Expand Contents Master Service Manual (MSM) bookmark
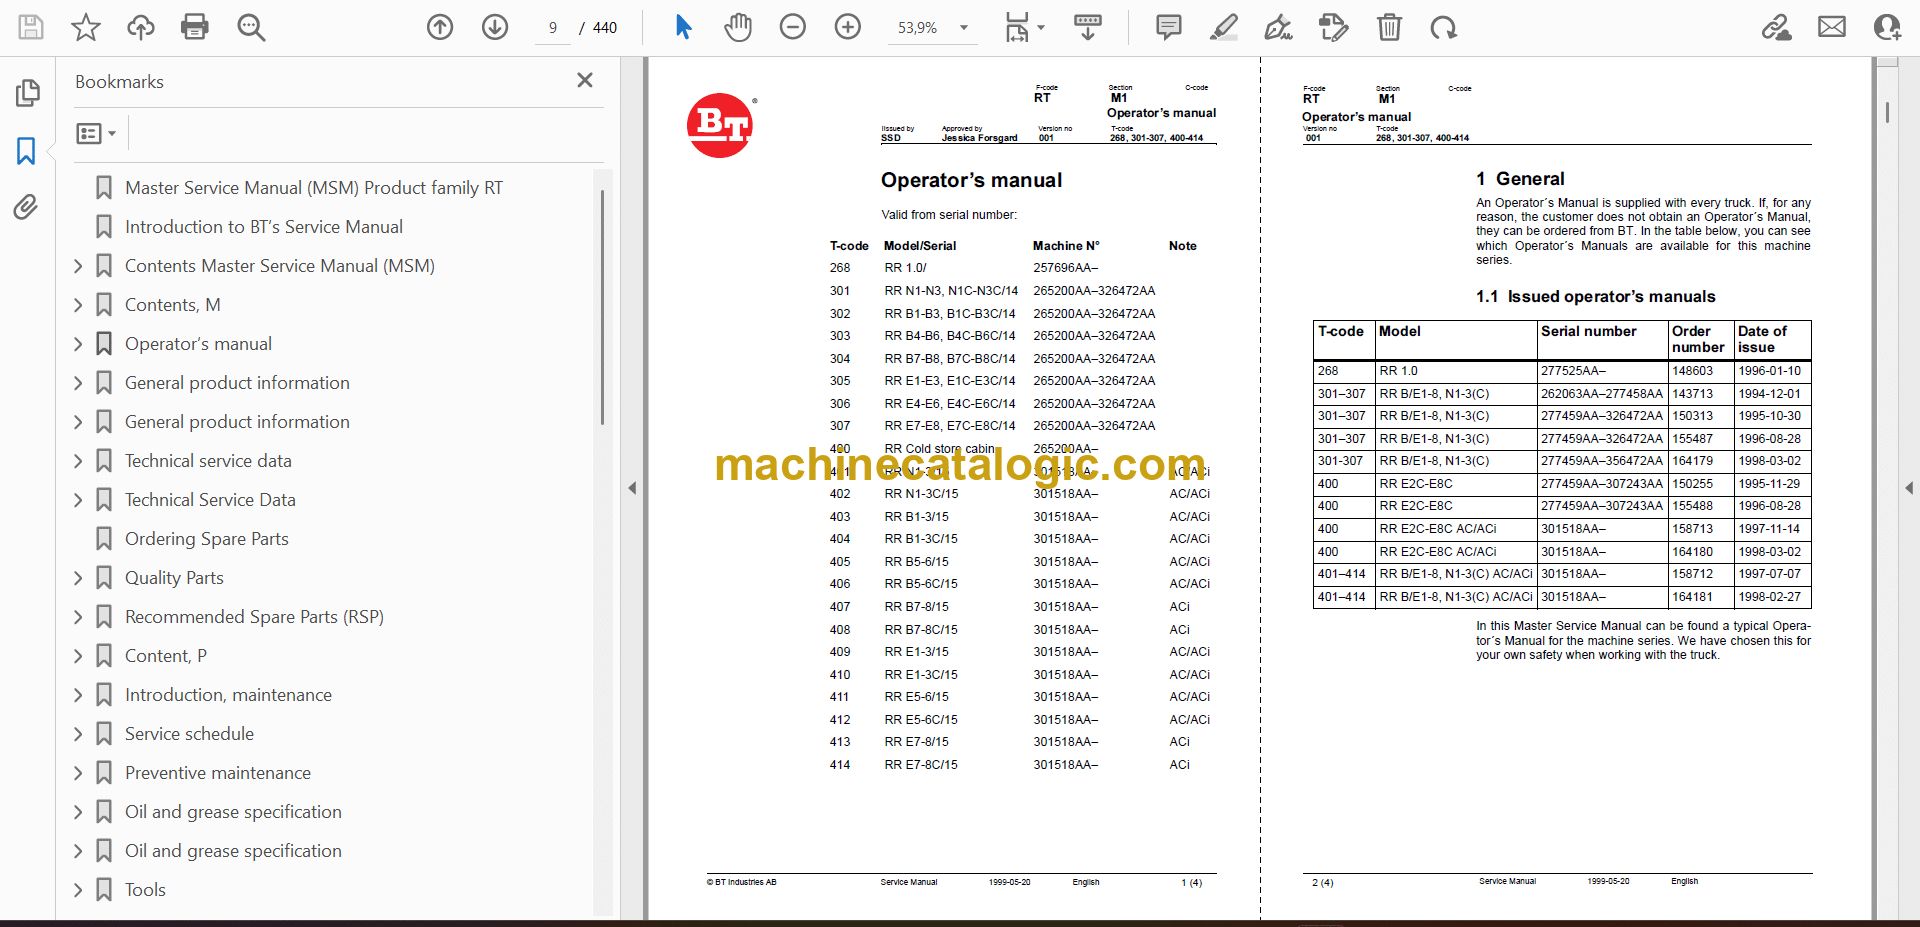Viewport: 1920px width, 927px height. pyautogui.click(x=78, y=266)
